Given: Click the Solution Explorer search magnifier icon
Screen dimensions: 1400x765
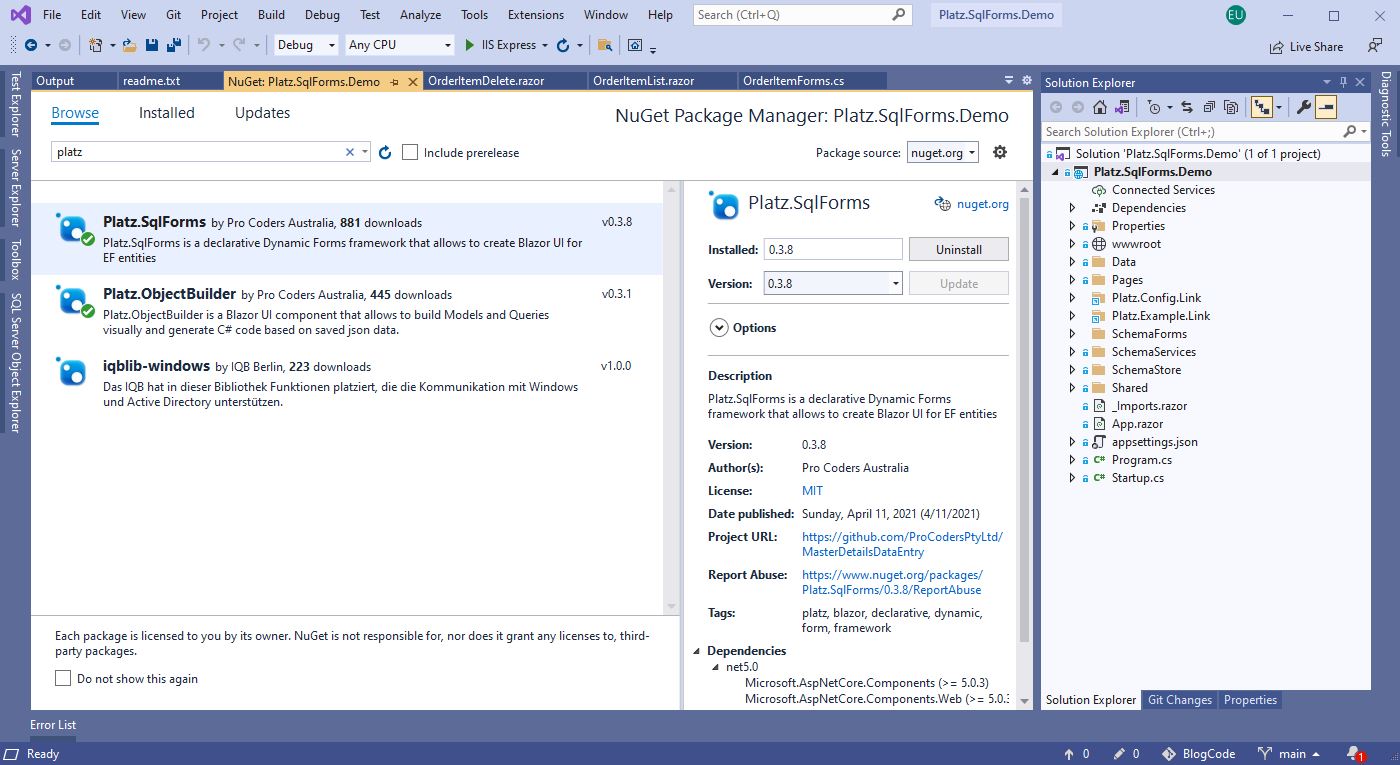Looking at the screenshot, I should 1350,131.
